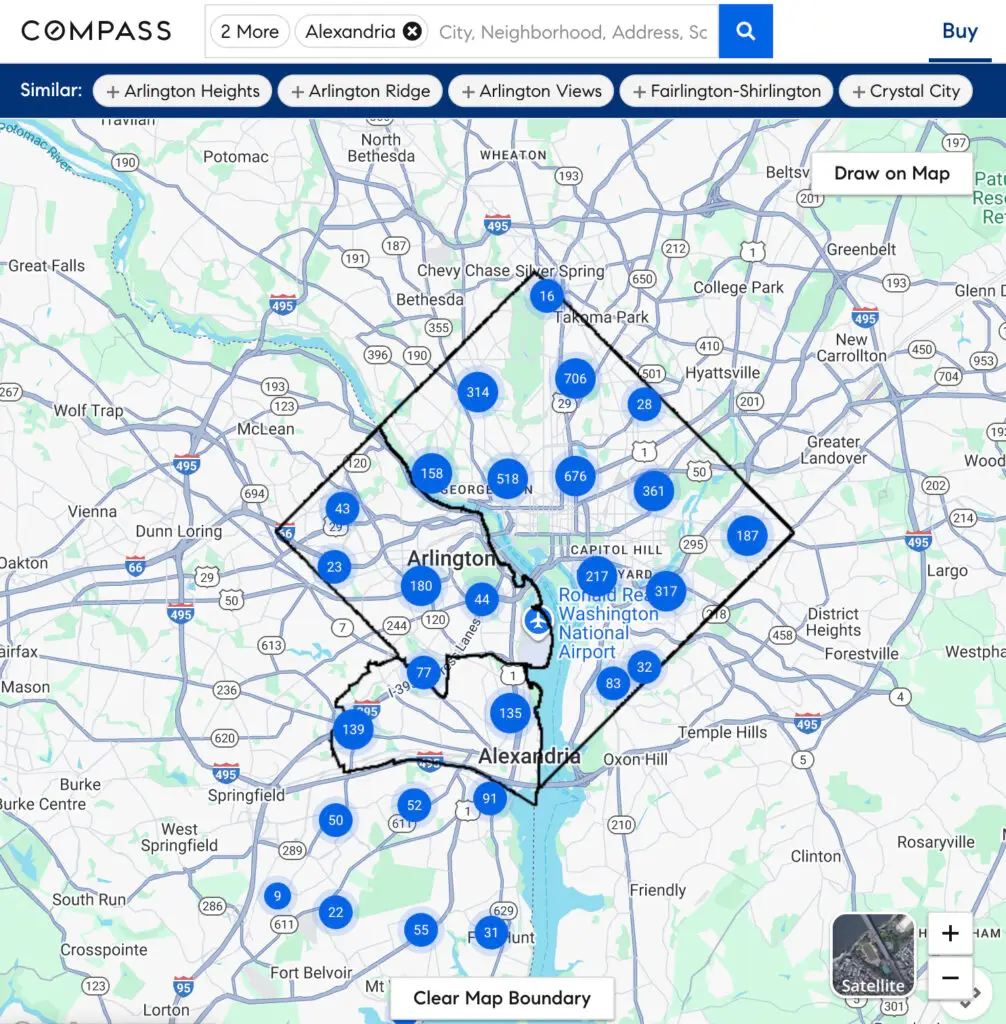This screenshot has width=1006, height=1024.
Task: Open the 518 listings cluster marker
Action: coord(508,478)
